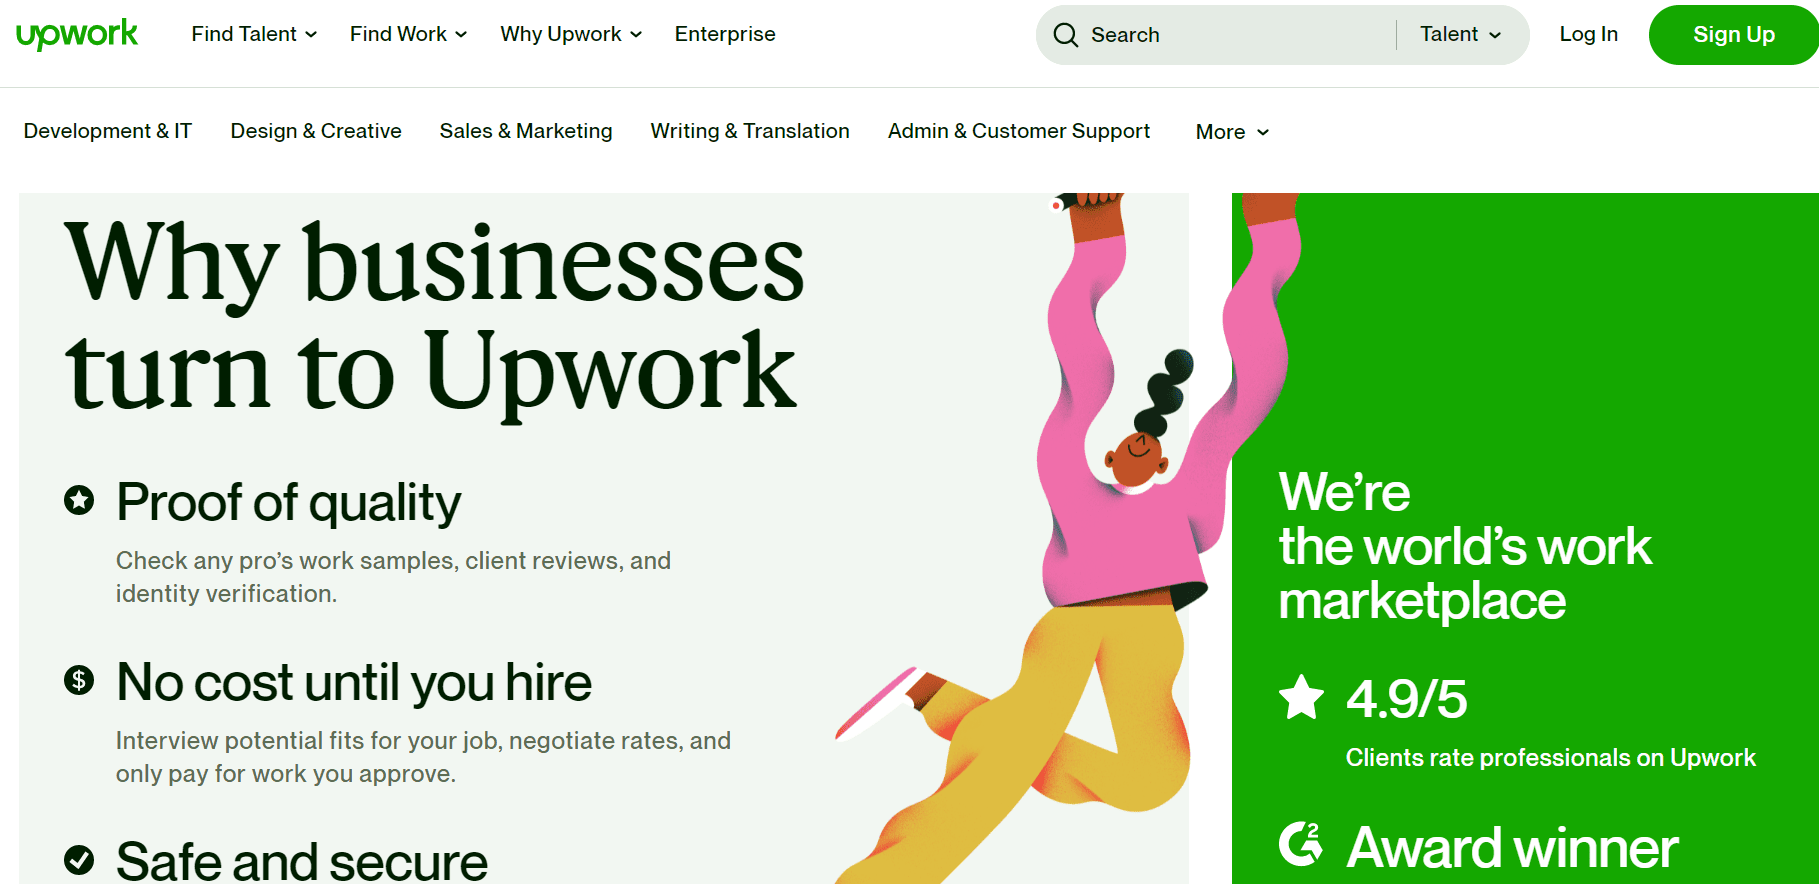Click the checkmark icon beside Safe and secure

point(79,859)
